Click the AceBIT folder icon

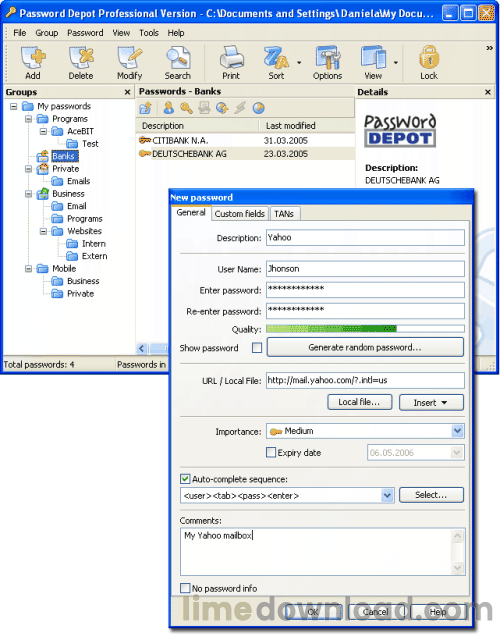pyautogui.click(x=57, y=131)
